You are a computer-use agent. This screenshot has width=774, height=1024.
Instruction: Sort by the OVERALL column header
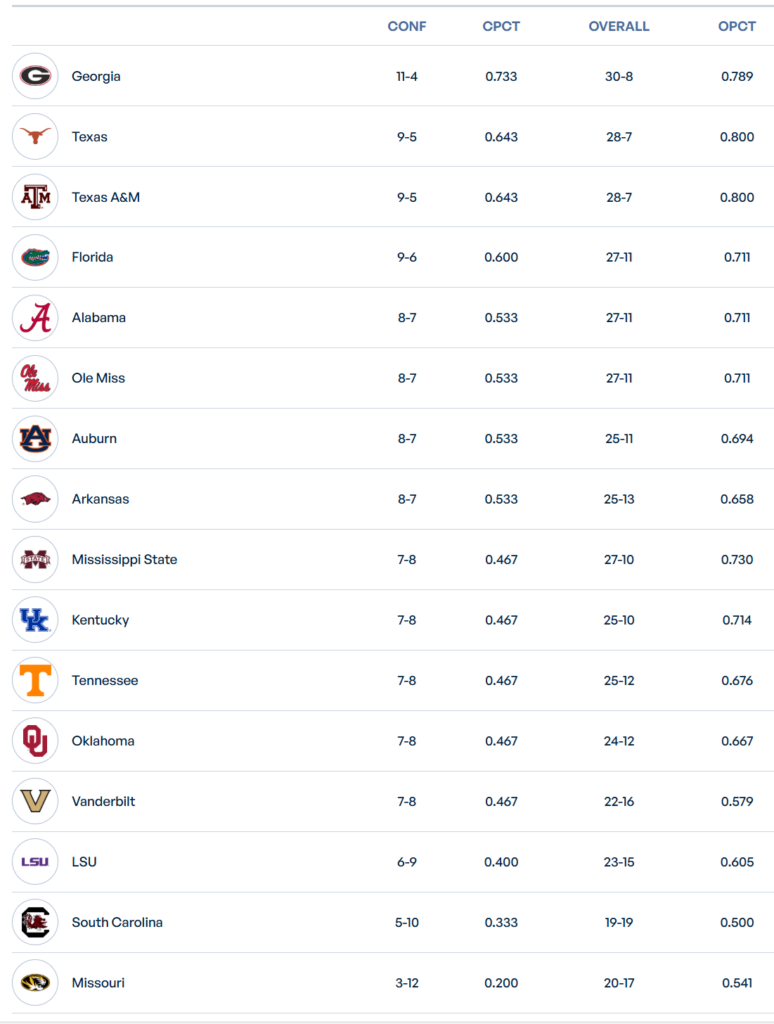[x=619, y=26]
